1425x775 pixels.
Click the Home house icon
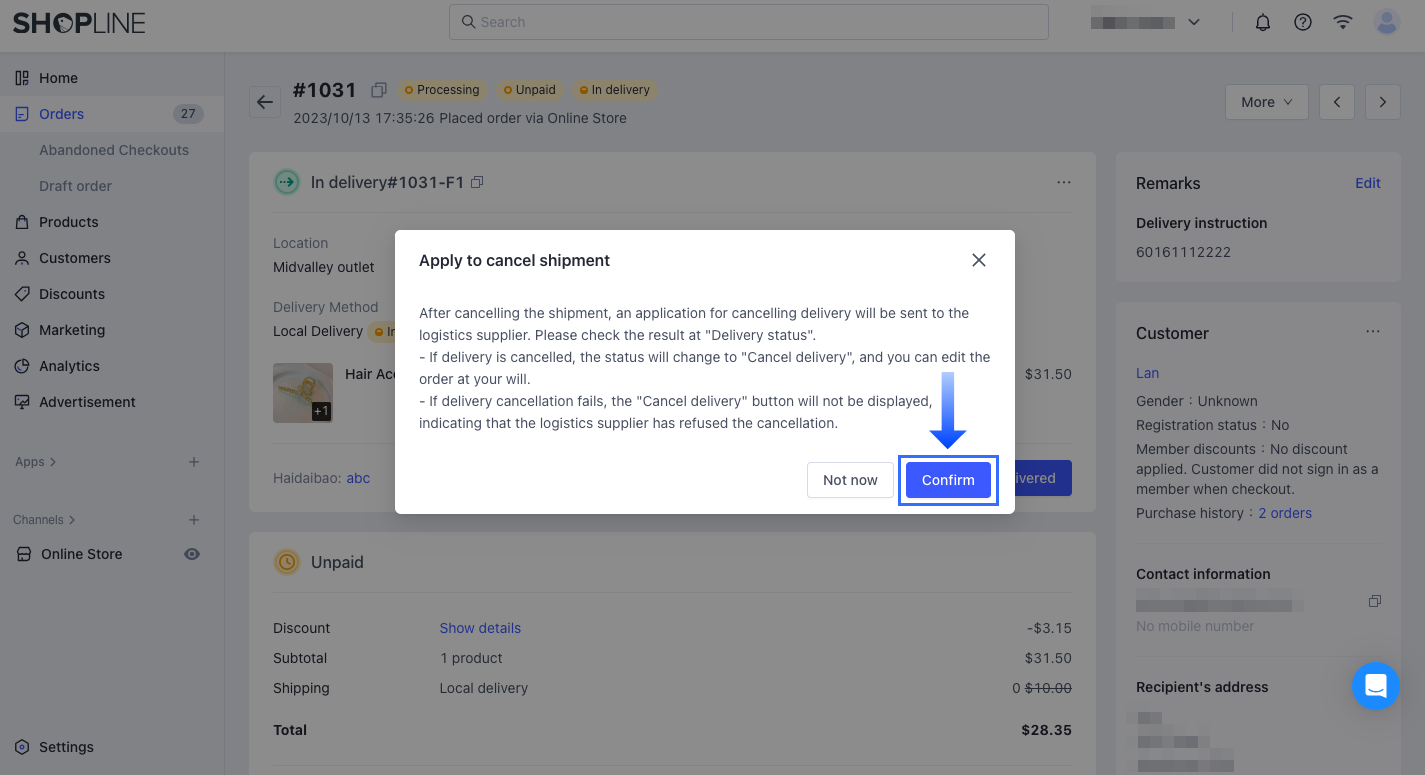tap(22, 78)
